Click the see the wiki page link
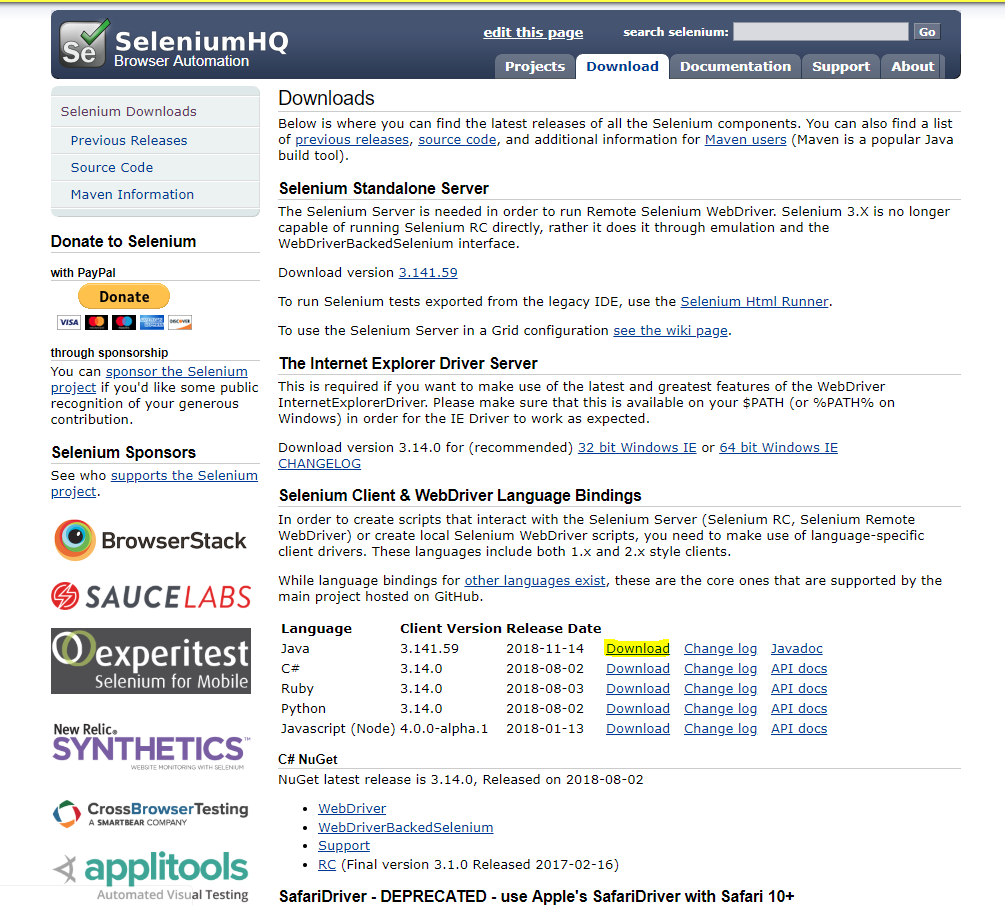Screen dimensions: 1005x905 [670, 331]
